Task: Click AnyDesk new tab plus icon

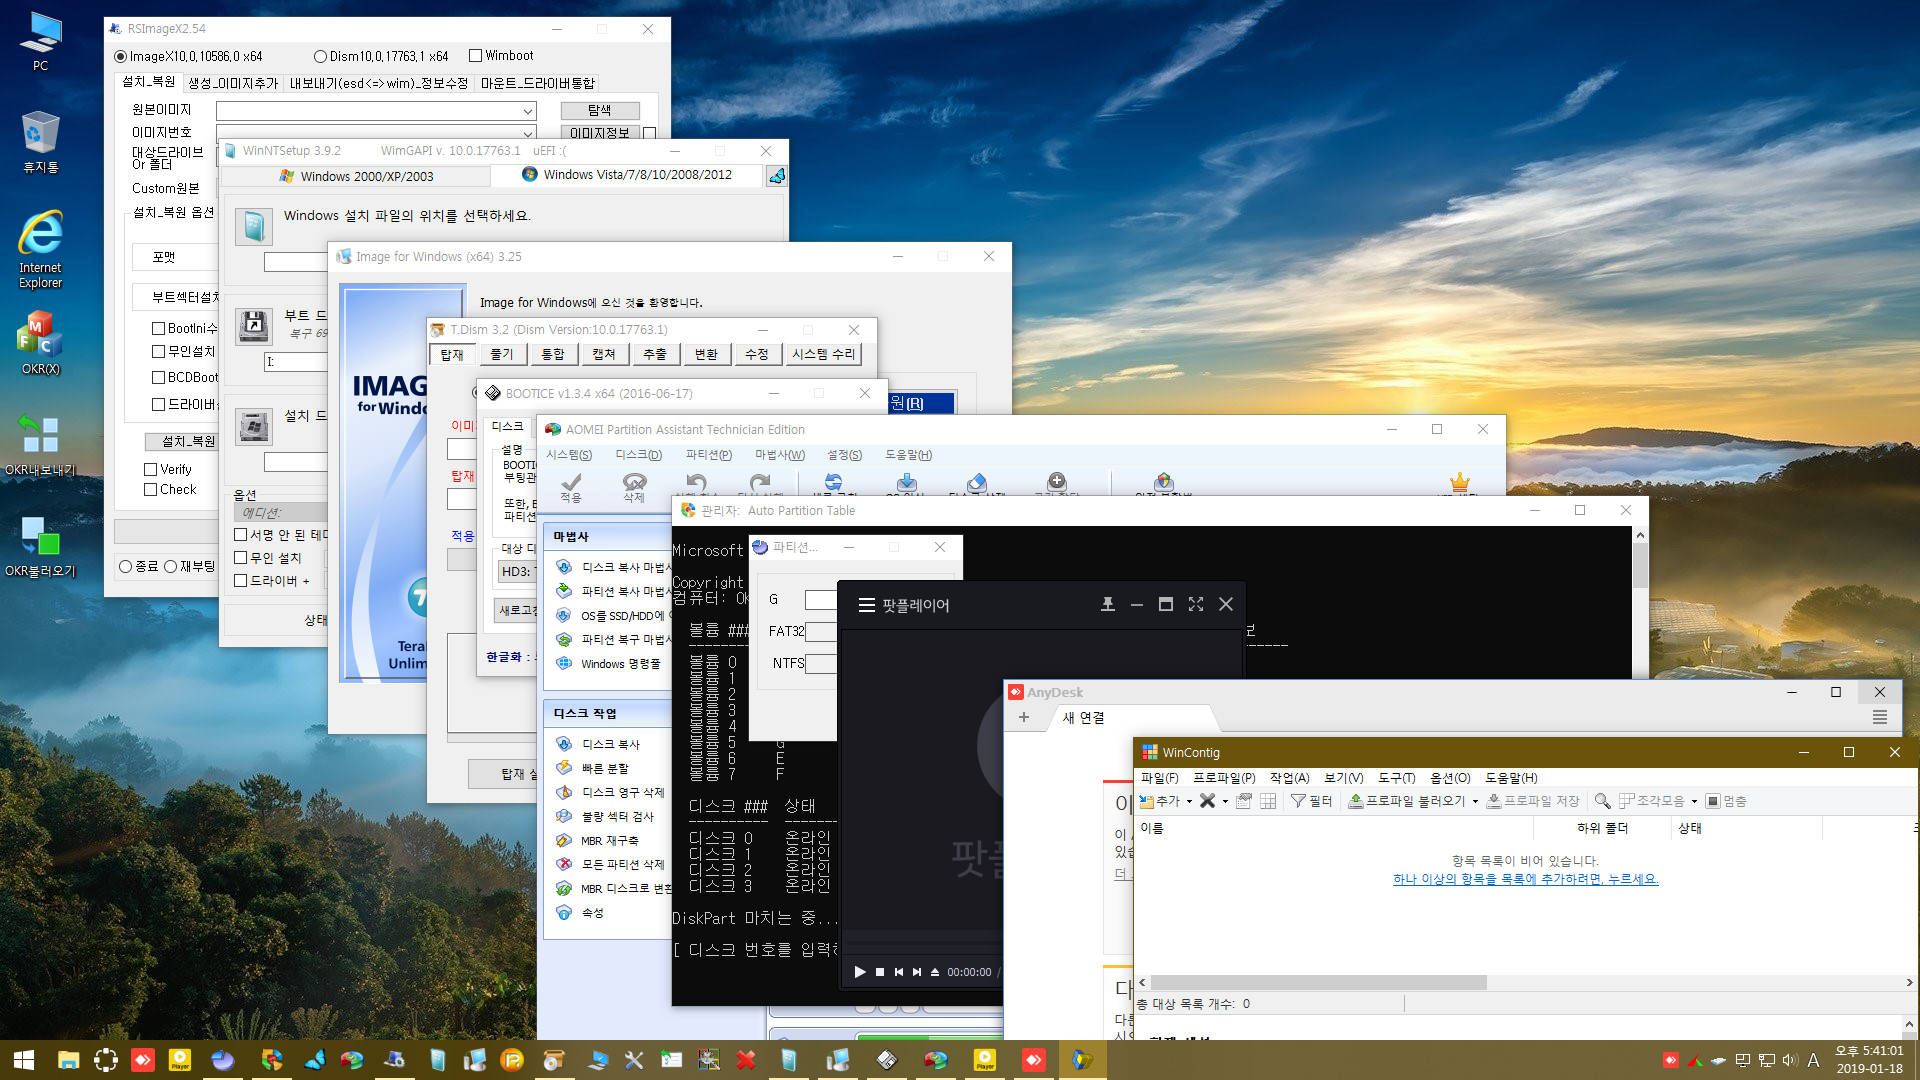Action: [x=1023, y=718]
